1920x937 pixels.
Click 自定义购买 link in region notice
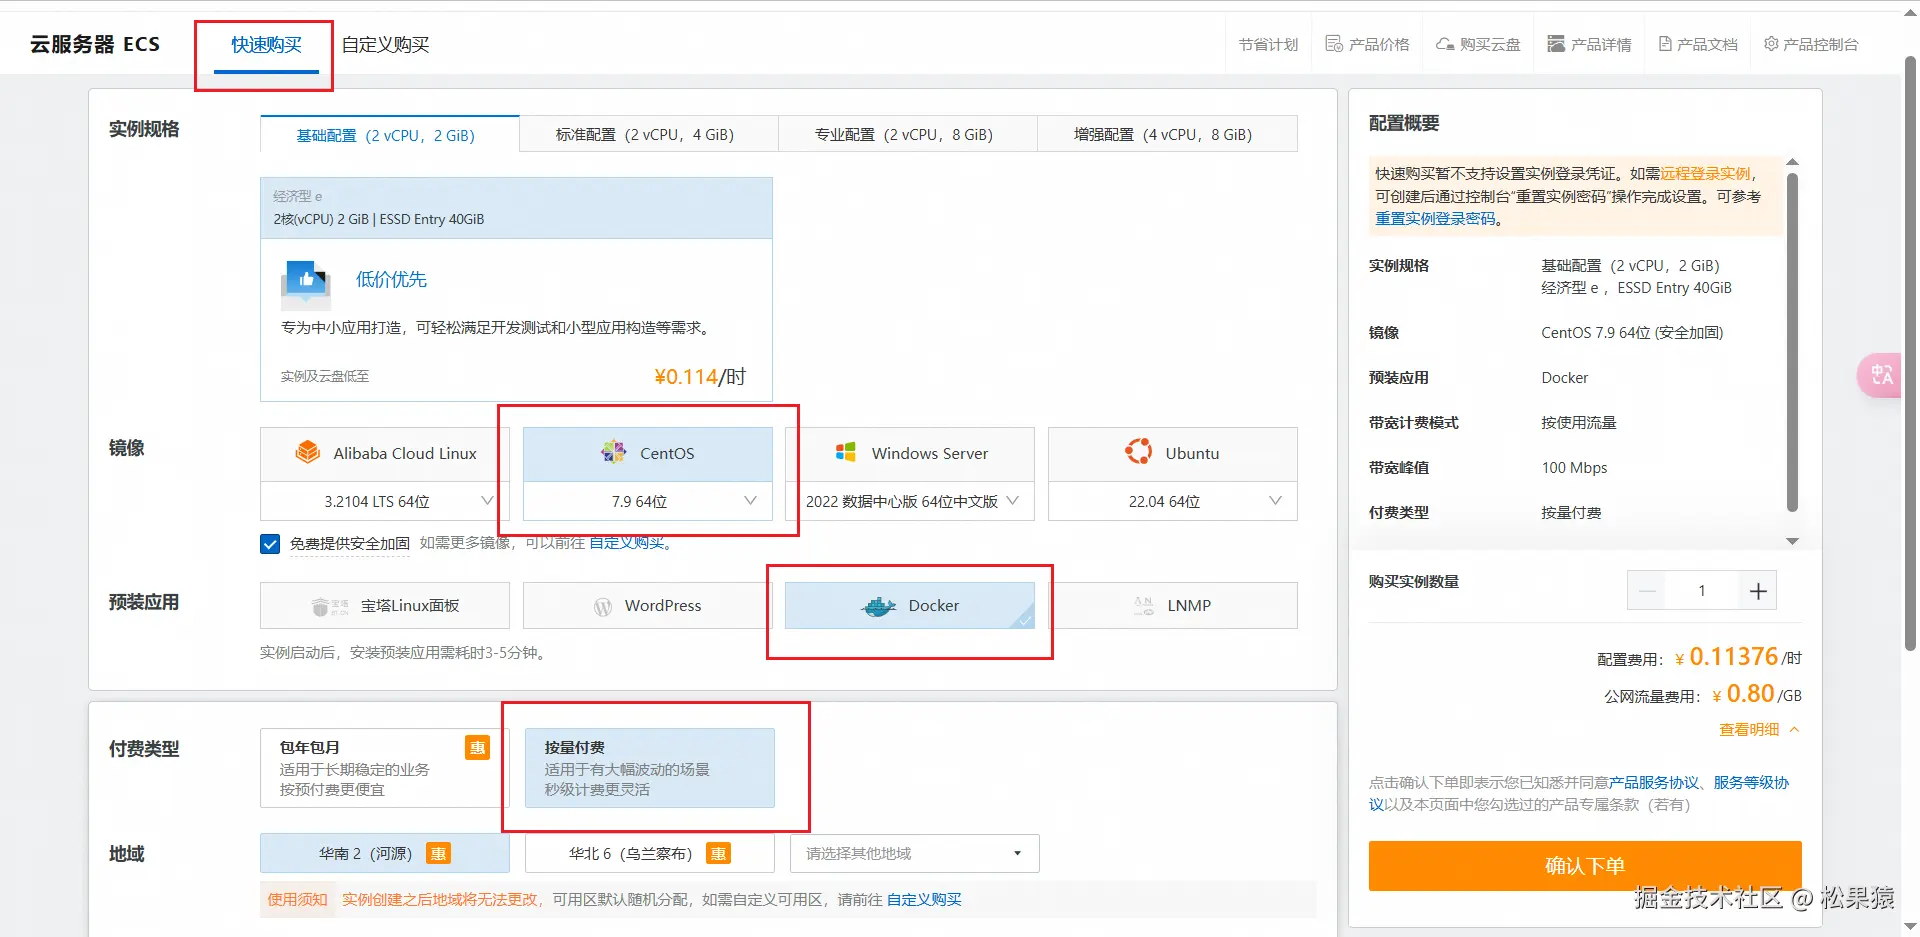924,899
